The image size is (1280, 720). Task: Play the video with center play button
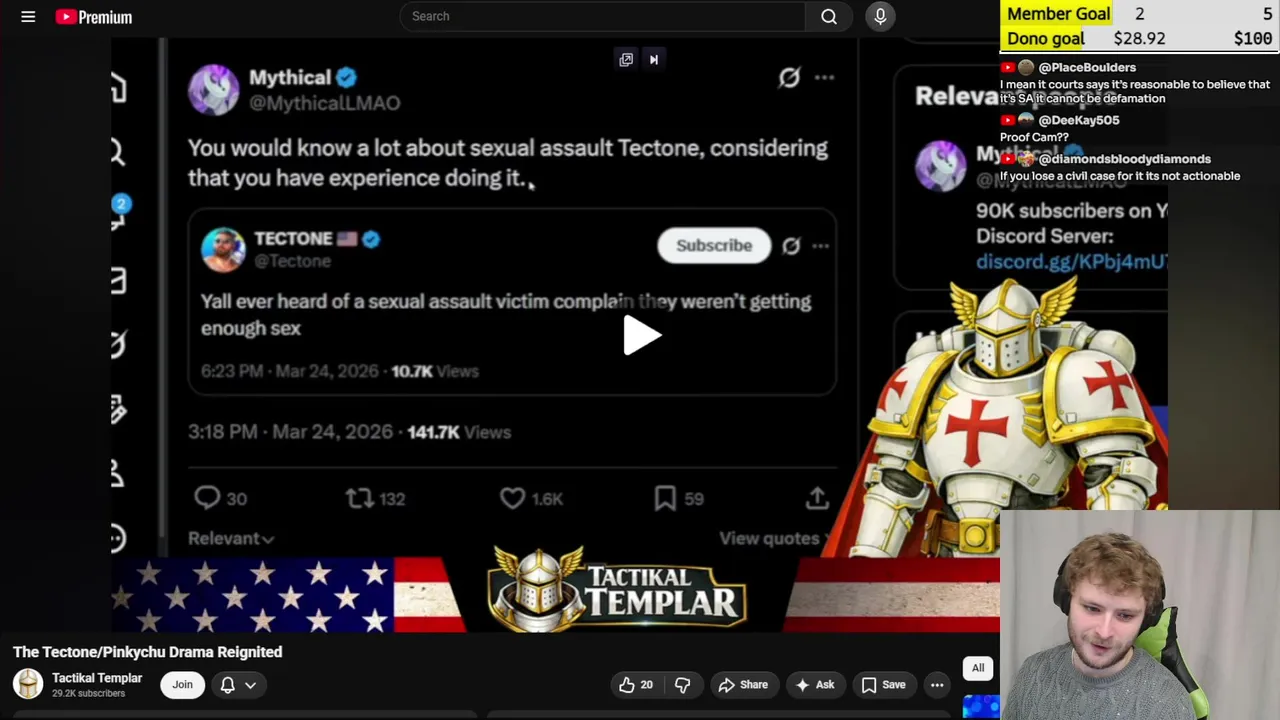click(x=640, y=336)
